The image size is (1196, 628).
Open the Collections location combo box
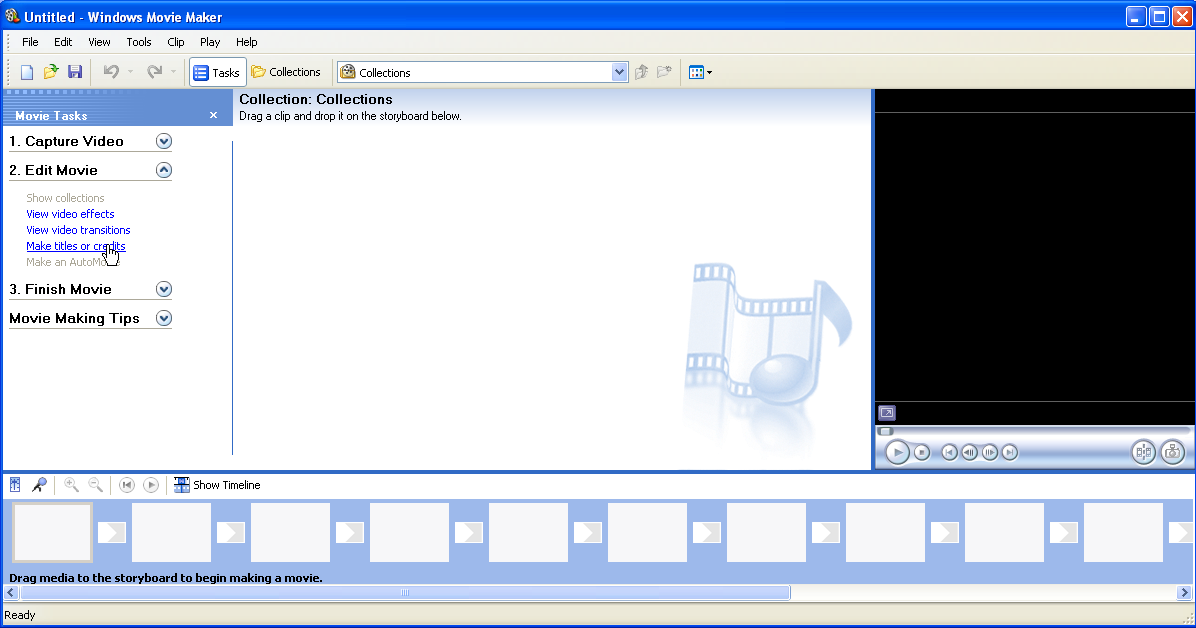coord(483,72)
